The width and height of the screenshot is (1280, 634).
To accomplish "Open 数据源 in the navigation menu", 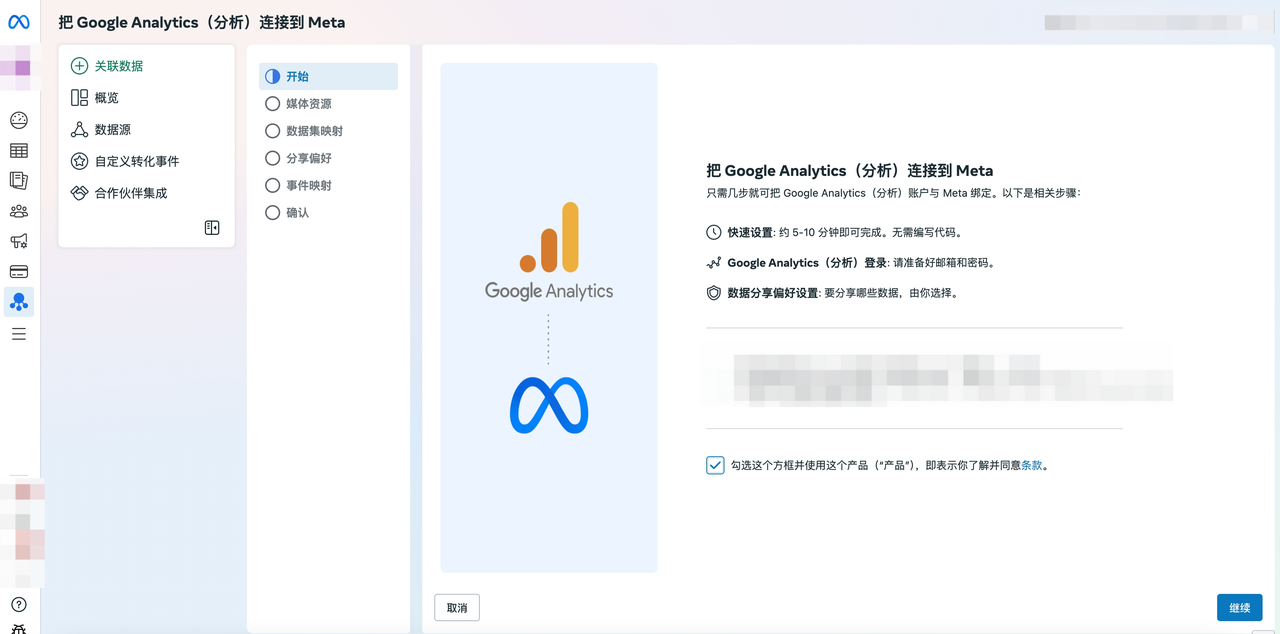I will pyautogui.click(x=112, y=129).
